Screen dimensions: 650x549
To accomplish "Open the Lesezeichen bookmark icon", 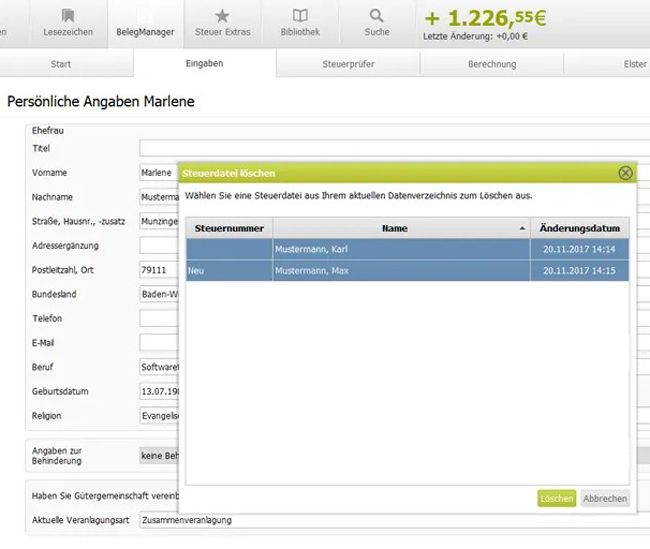I will (68, 16).
